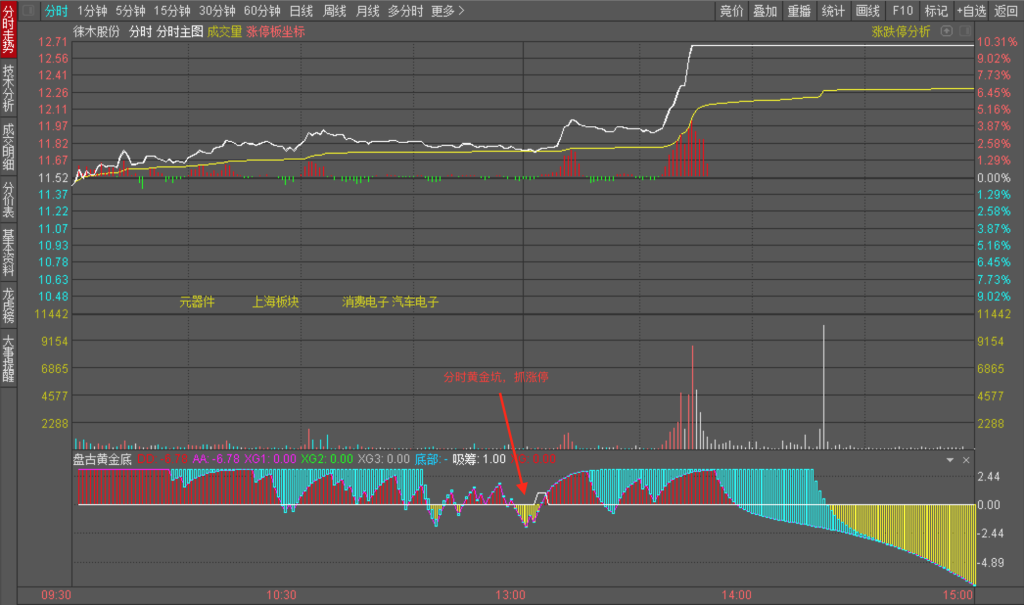Image resolution: width=1024 pixels, height=605 pixels.
Task: Click the 竞价 button
Action: point(732,11)
